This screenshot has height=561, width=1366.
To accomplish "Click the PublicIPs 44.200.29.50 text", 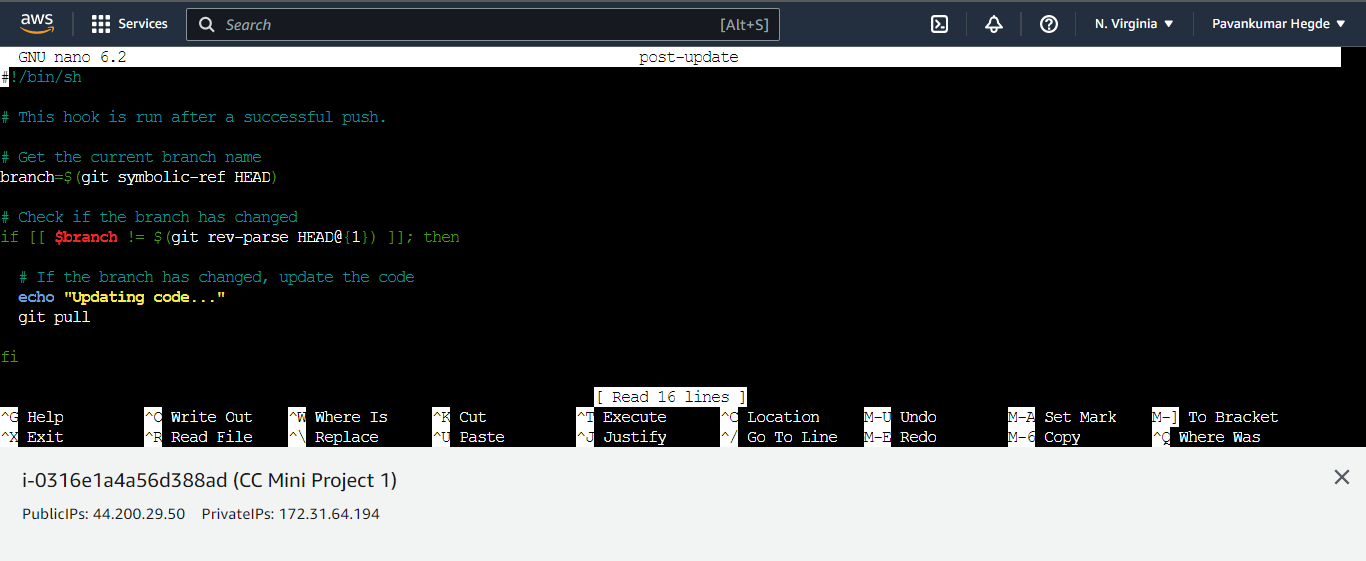I will click(x=104, y=514).
